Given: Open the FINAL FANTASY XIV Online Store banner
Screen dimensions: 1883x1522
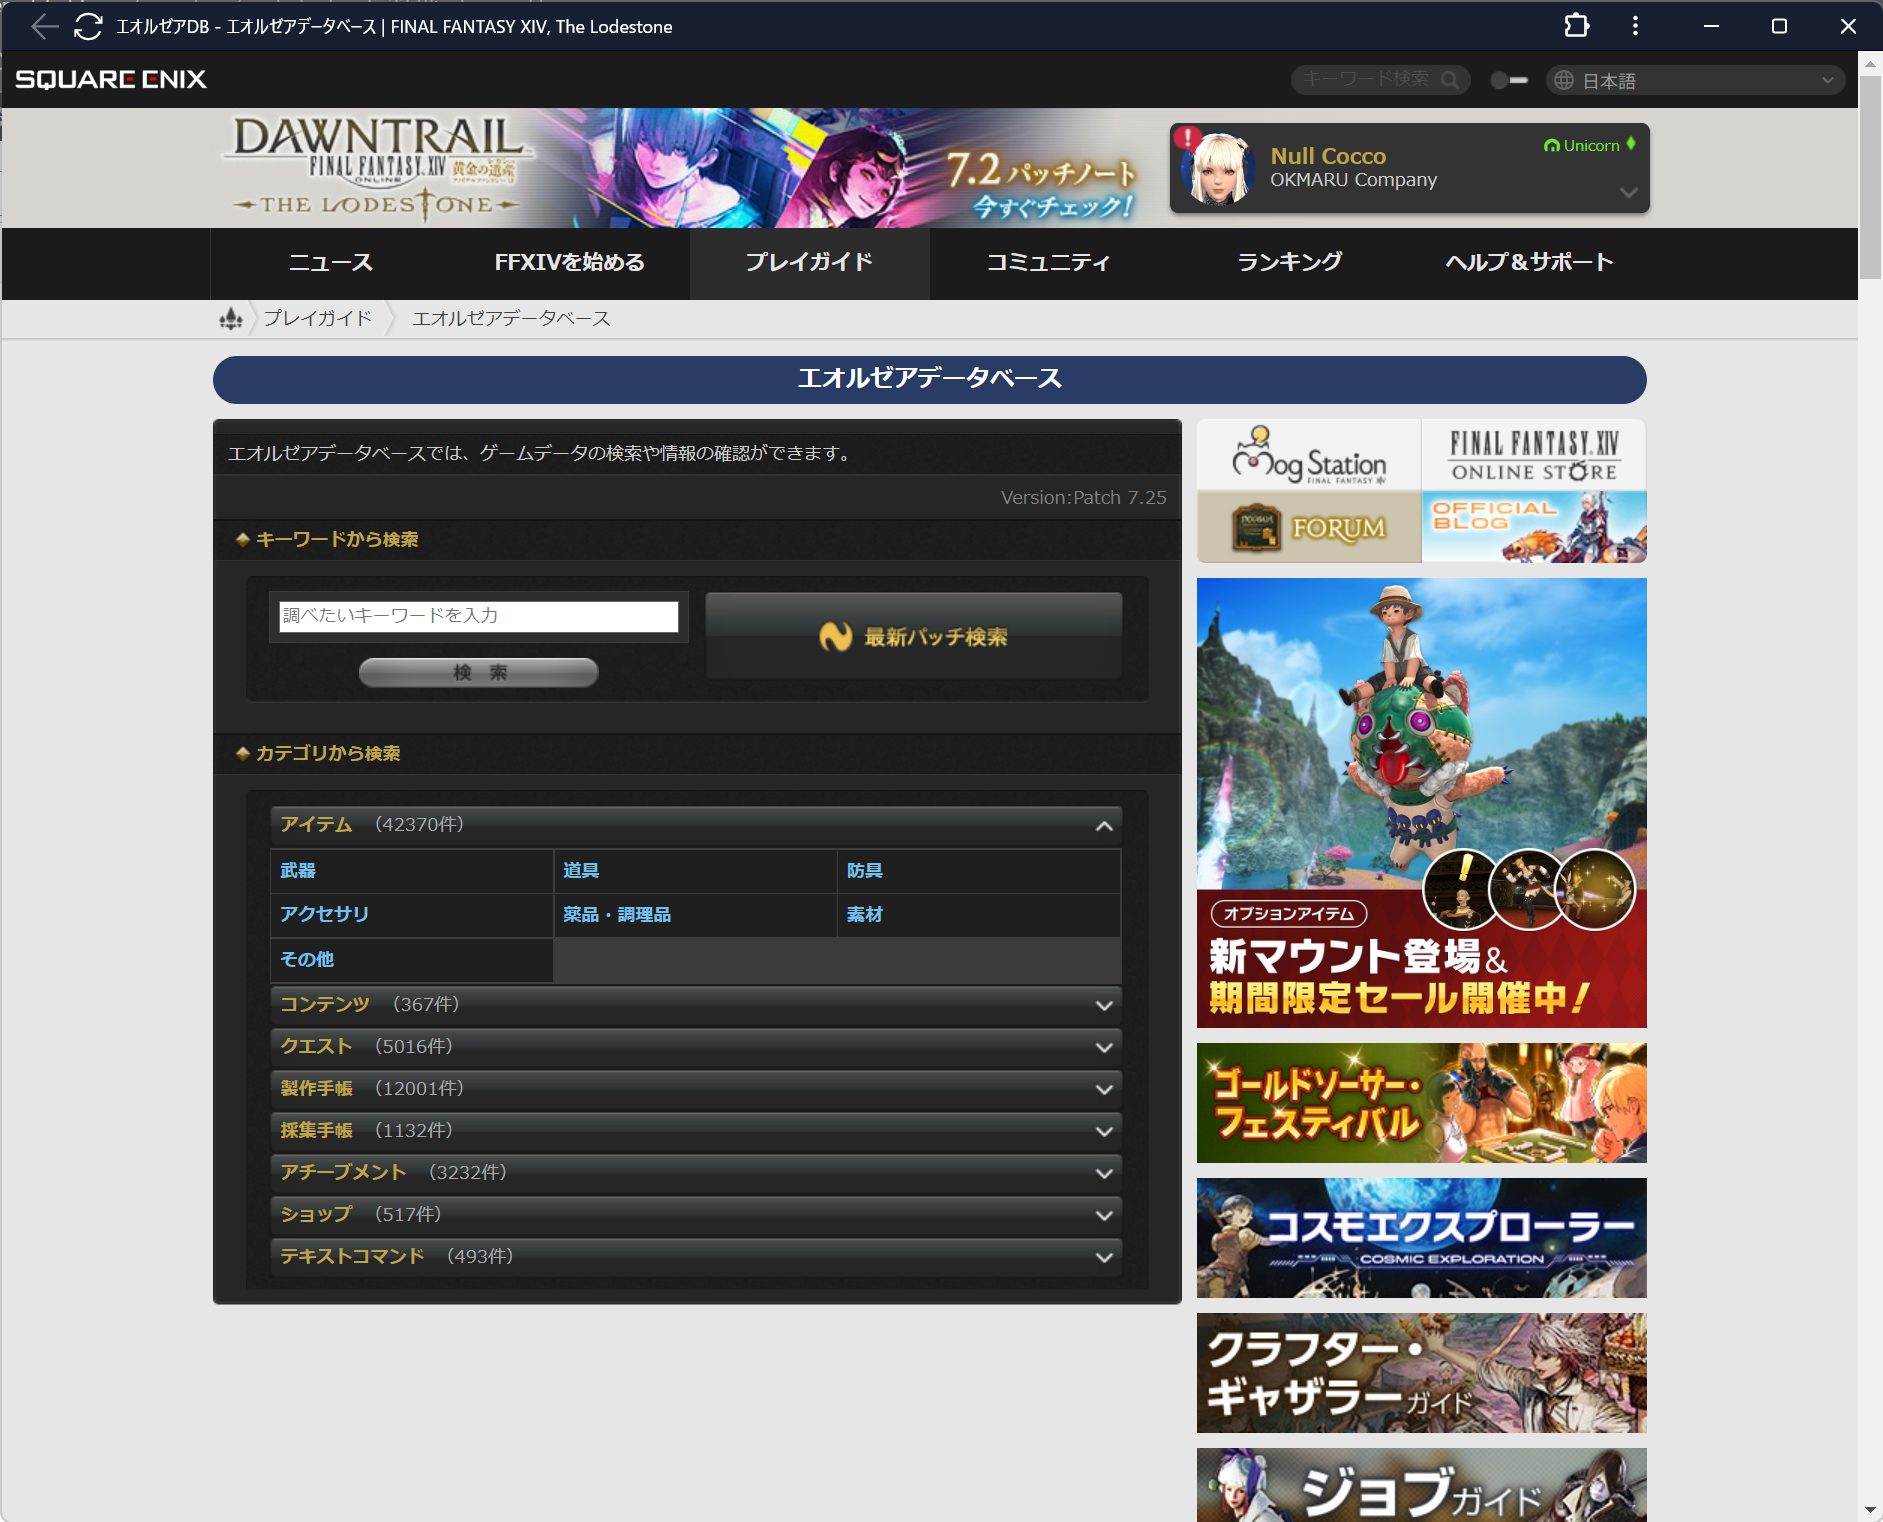Looking at the screenshot, I should [1534, 455].
